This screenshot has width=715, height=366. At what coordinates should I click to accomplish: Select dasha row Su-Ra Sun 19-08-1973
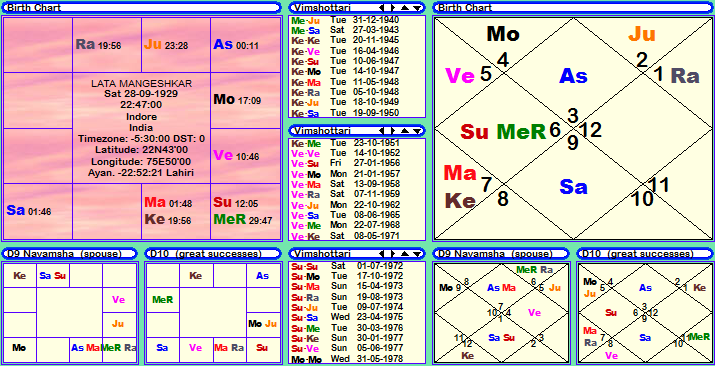347,297
